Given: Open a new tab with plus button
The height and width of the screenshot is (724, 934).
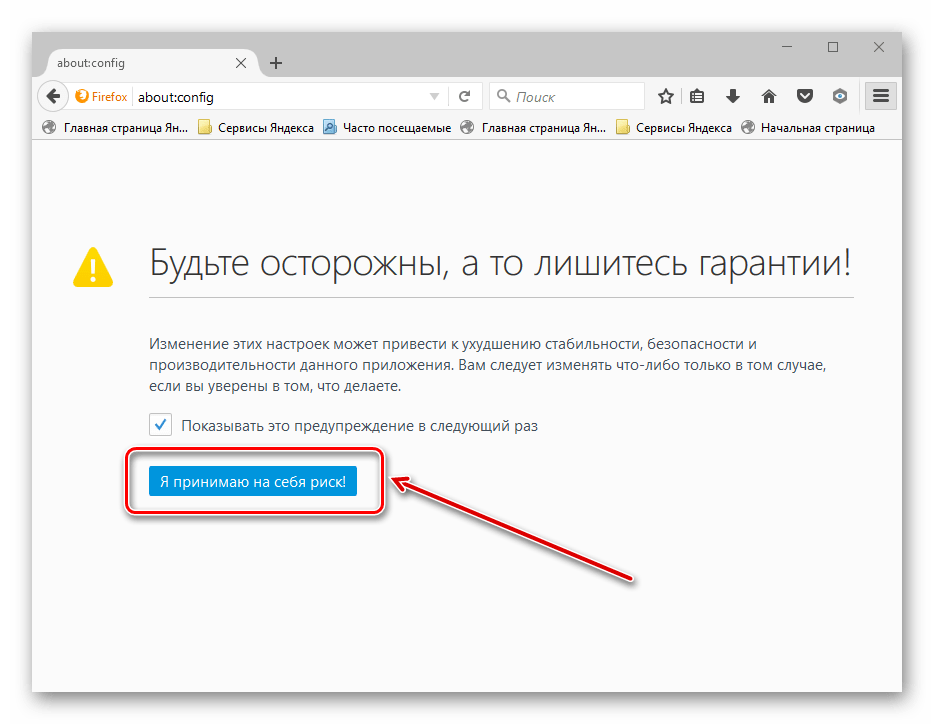Looking at the screenshot, I should [276, 63].
